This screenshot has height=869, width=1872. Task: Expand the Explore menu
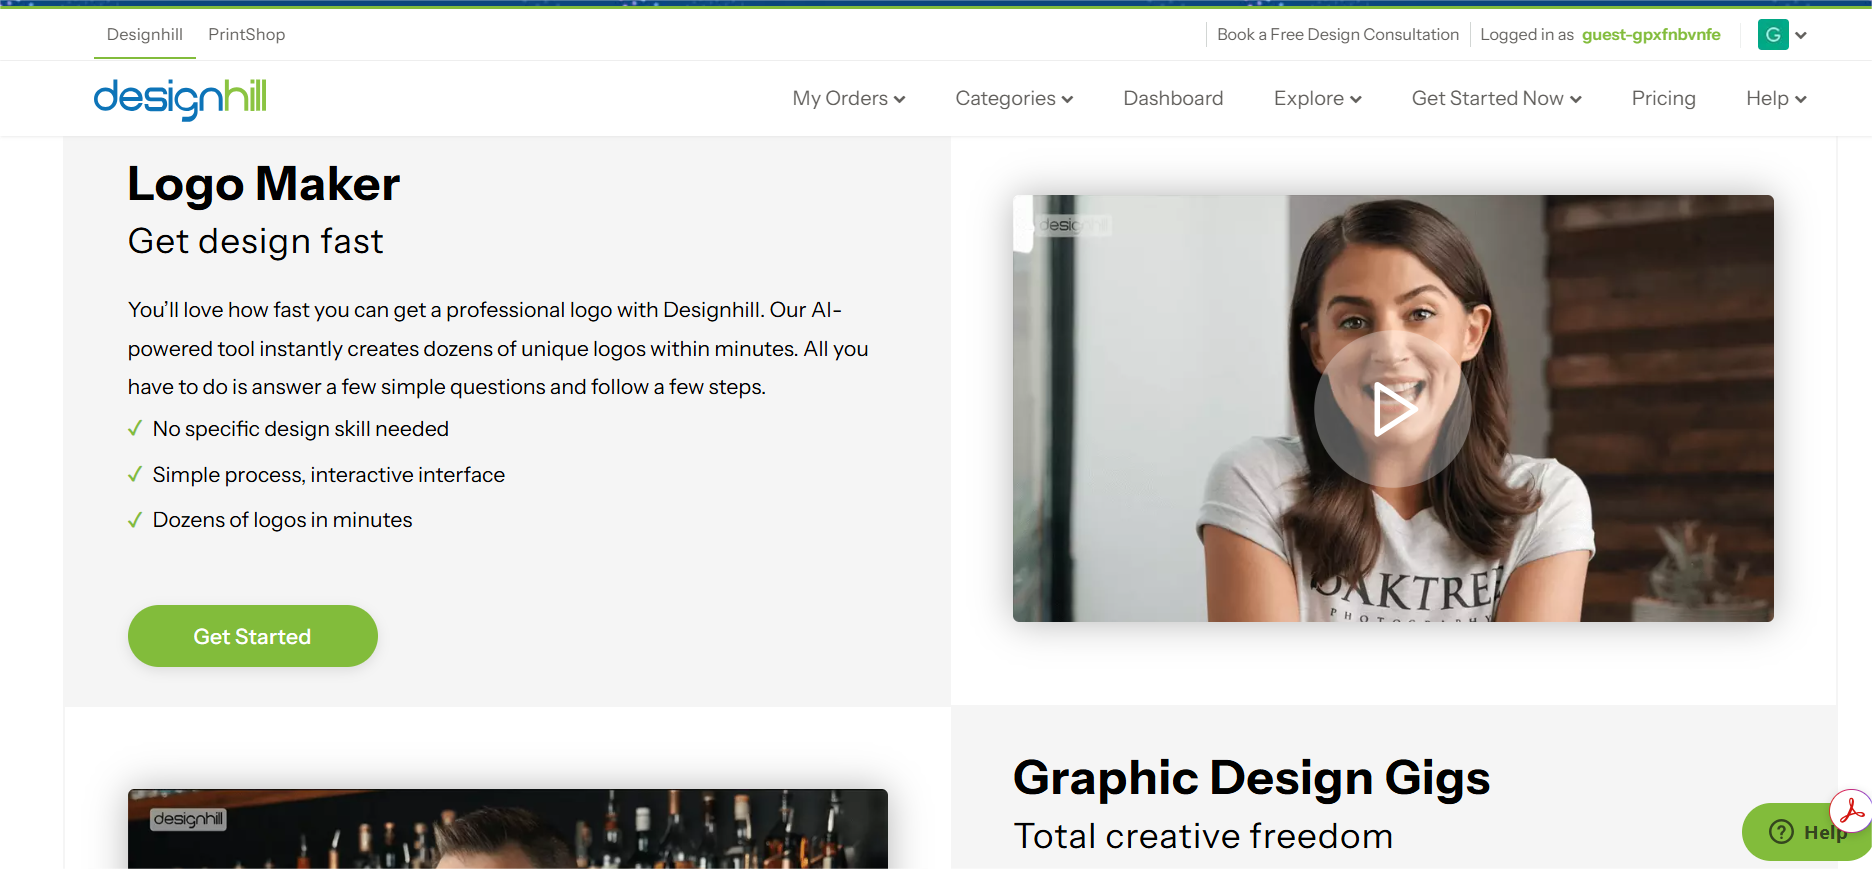click(x=1318, y=98)
